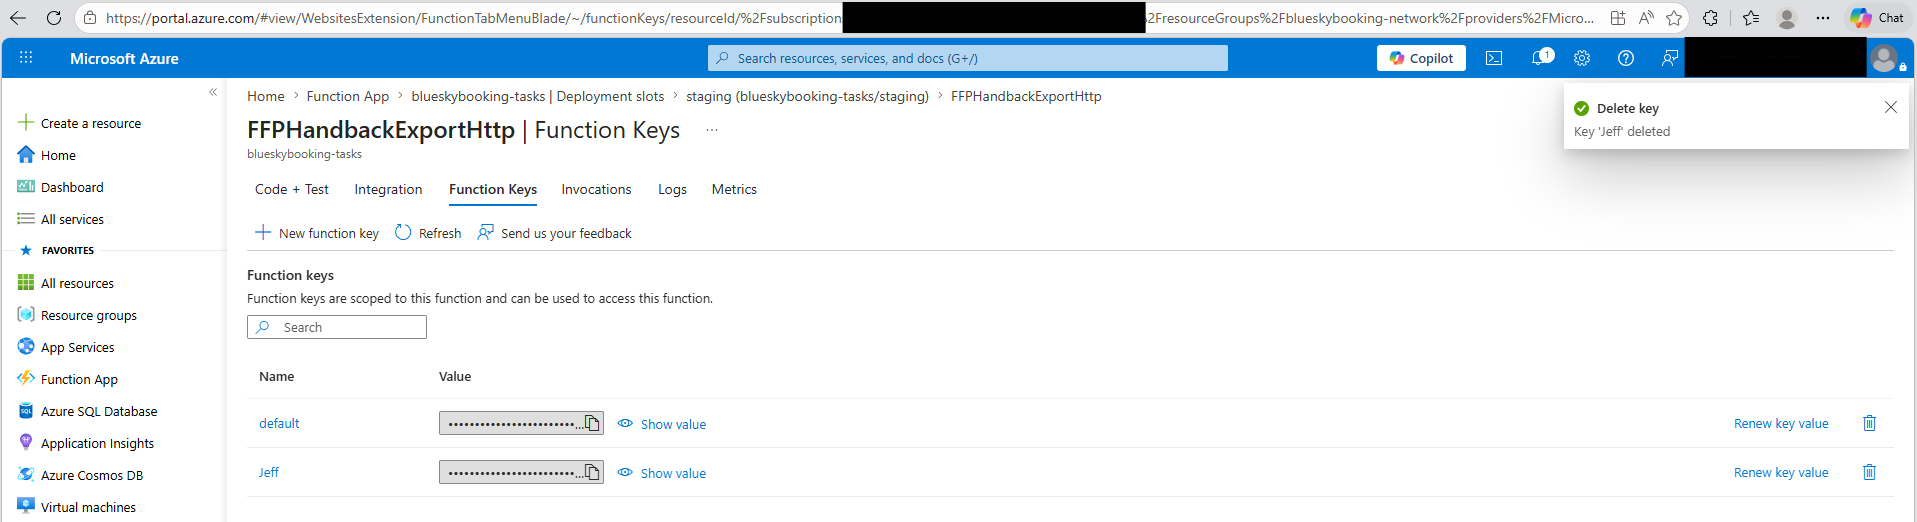The width and height of the screenshot is (1917, 522).
Task: Open Edge Copilot Chat
Action: click(1877, 18)
